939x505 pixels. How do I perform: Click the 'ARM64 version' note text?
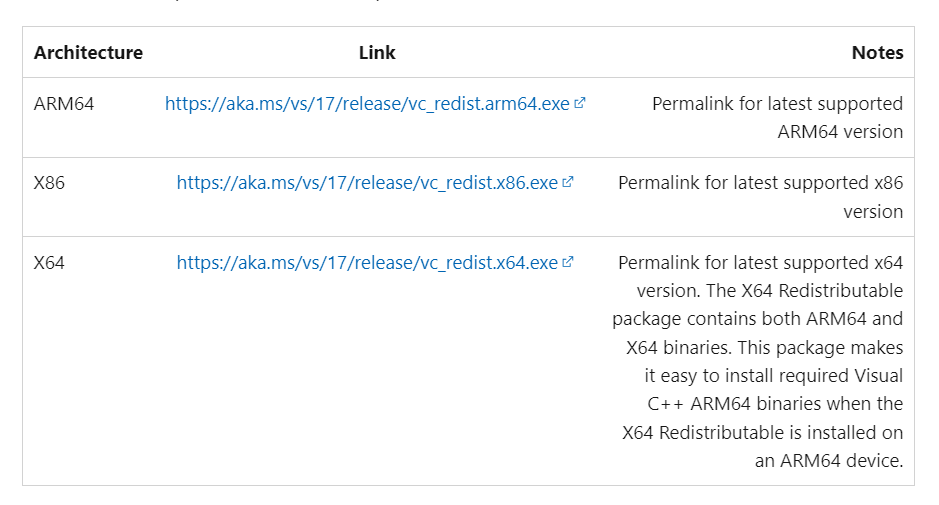tap(840, 132)
